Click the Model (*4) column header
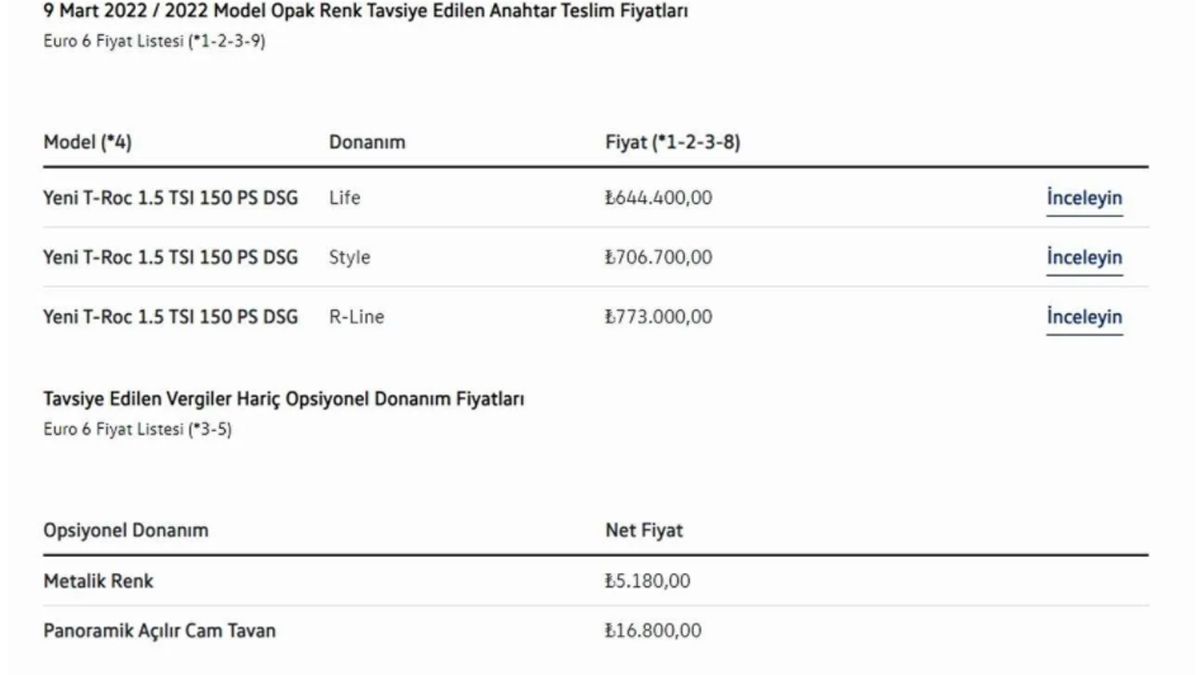This screenshot has width=1200, height=675. coord(88,143)
